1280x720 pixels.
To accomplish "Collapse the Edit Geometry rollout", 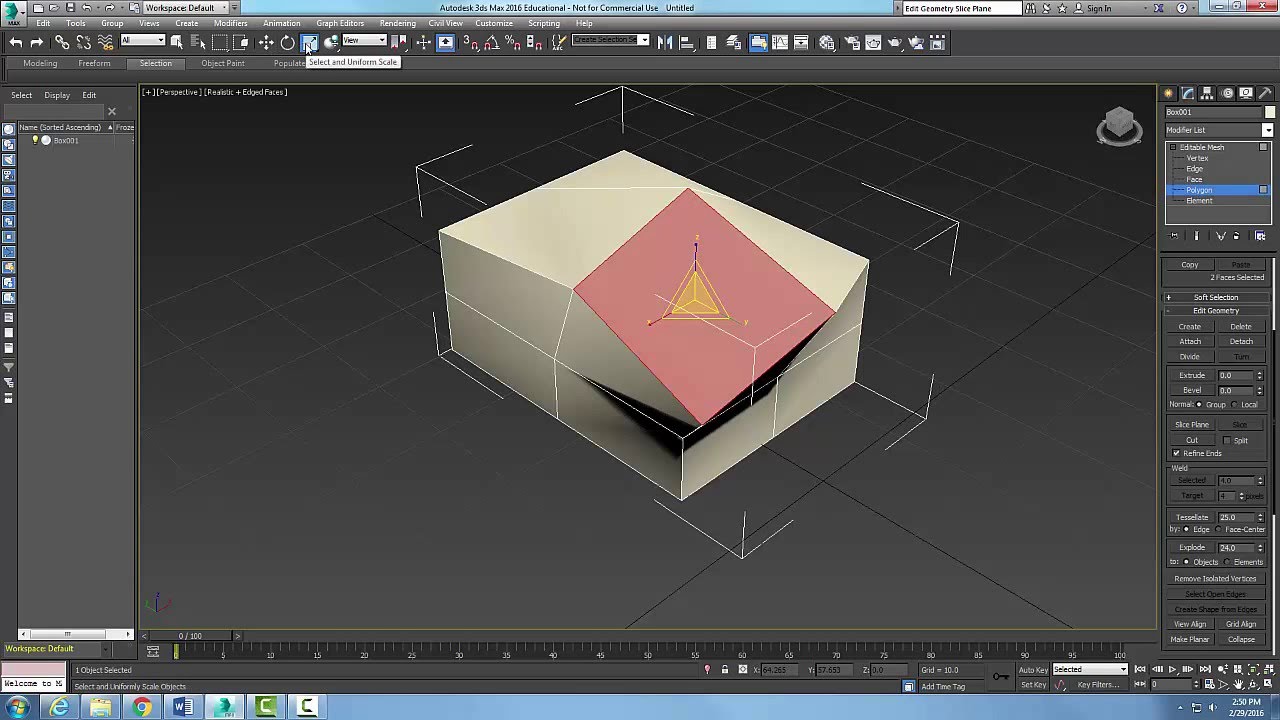I will (1216, 310).
